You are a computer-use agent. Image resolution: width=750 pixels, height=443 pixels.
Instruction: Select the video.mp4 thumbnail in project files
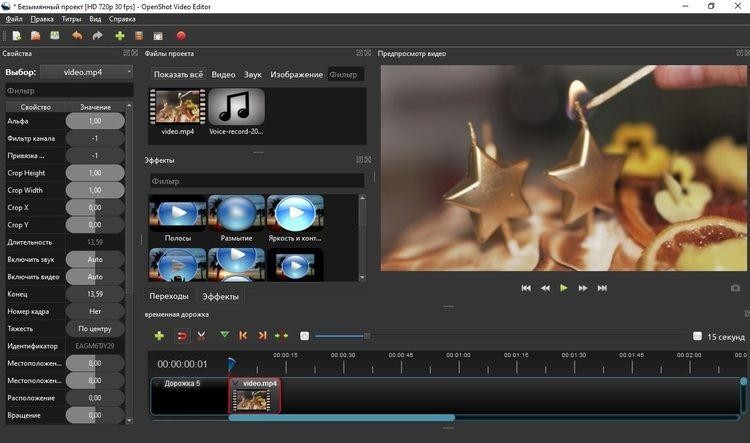tap(177, 108)
